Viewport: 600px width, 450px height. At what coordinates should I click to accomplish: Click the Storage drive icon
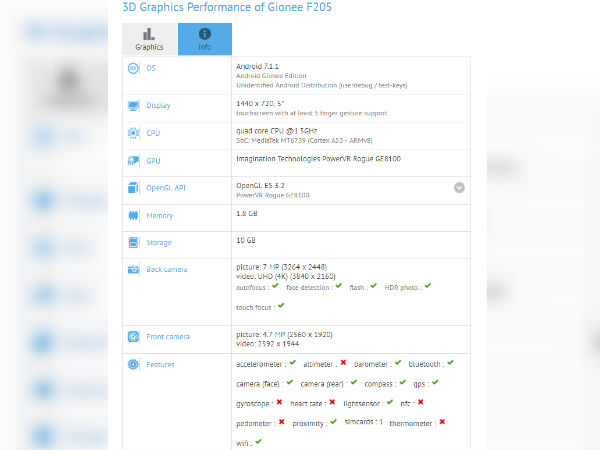(x=133, y=243)
